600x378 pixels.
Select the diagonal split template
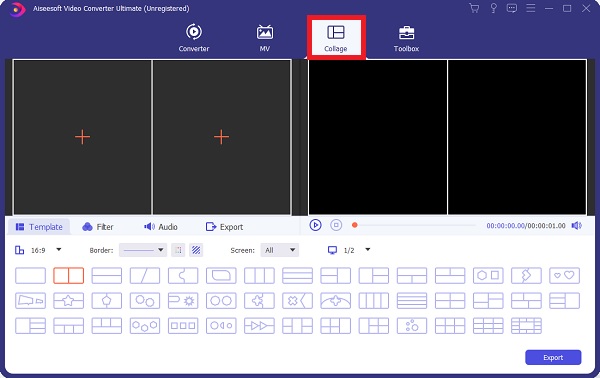(145, 275)
